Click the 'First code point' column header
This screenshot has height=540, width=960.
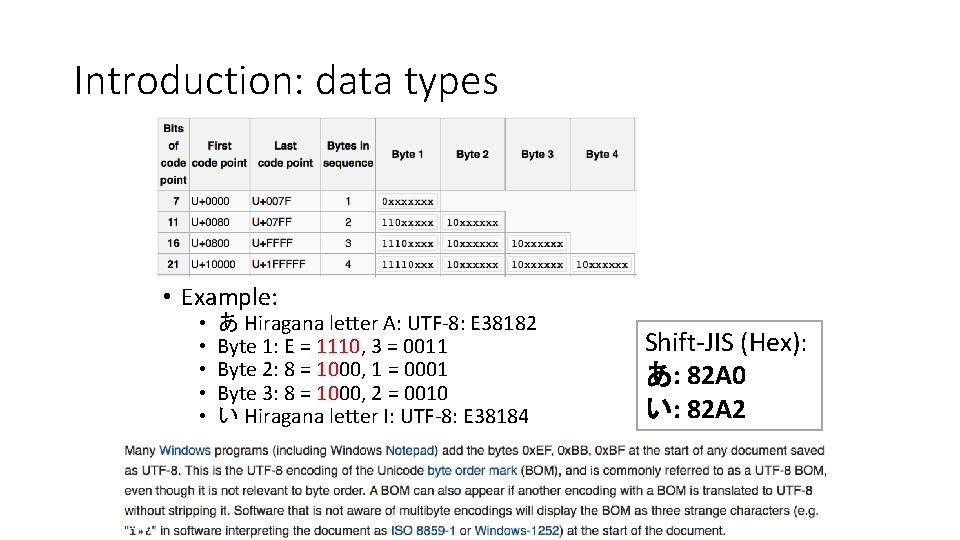219,154
